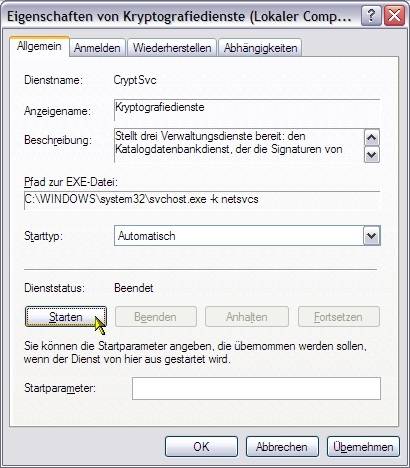This screenshot has height=468, width=410.
Task: Apply settings with Übernehmen button
Action: click(363, 447)
